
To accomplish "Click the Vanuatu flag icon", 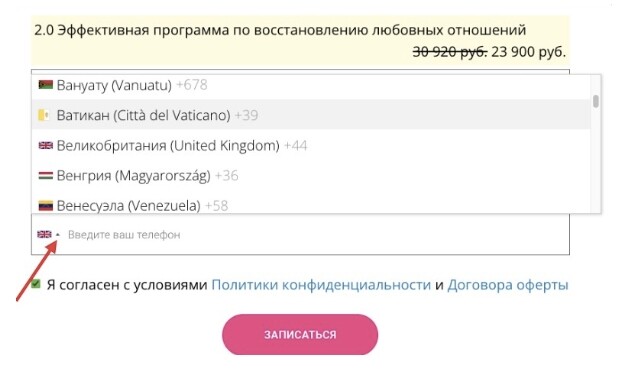I will tap(46, 85).
